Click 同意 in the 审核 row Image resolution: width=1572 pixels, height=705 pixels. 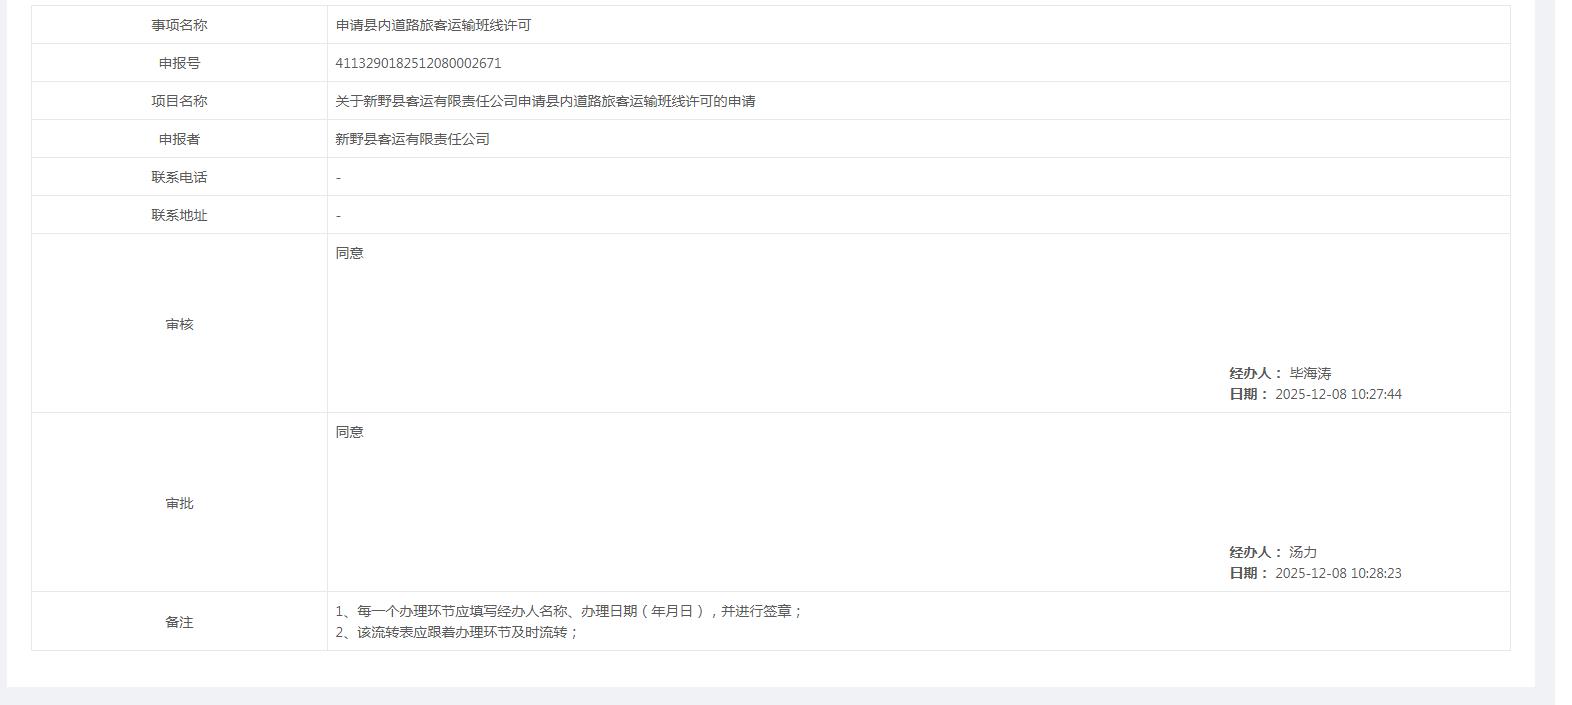pyautogui.click(x=349, y=253)
